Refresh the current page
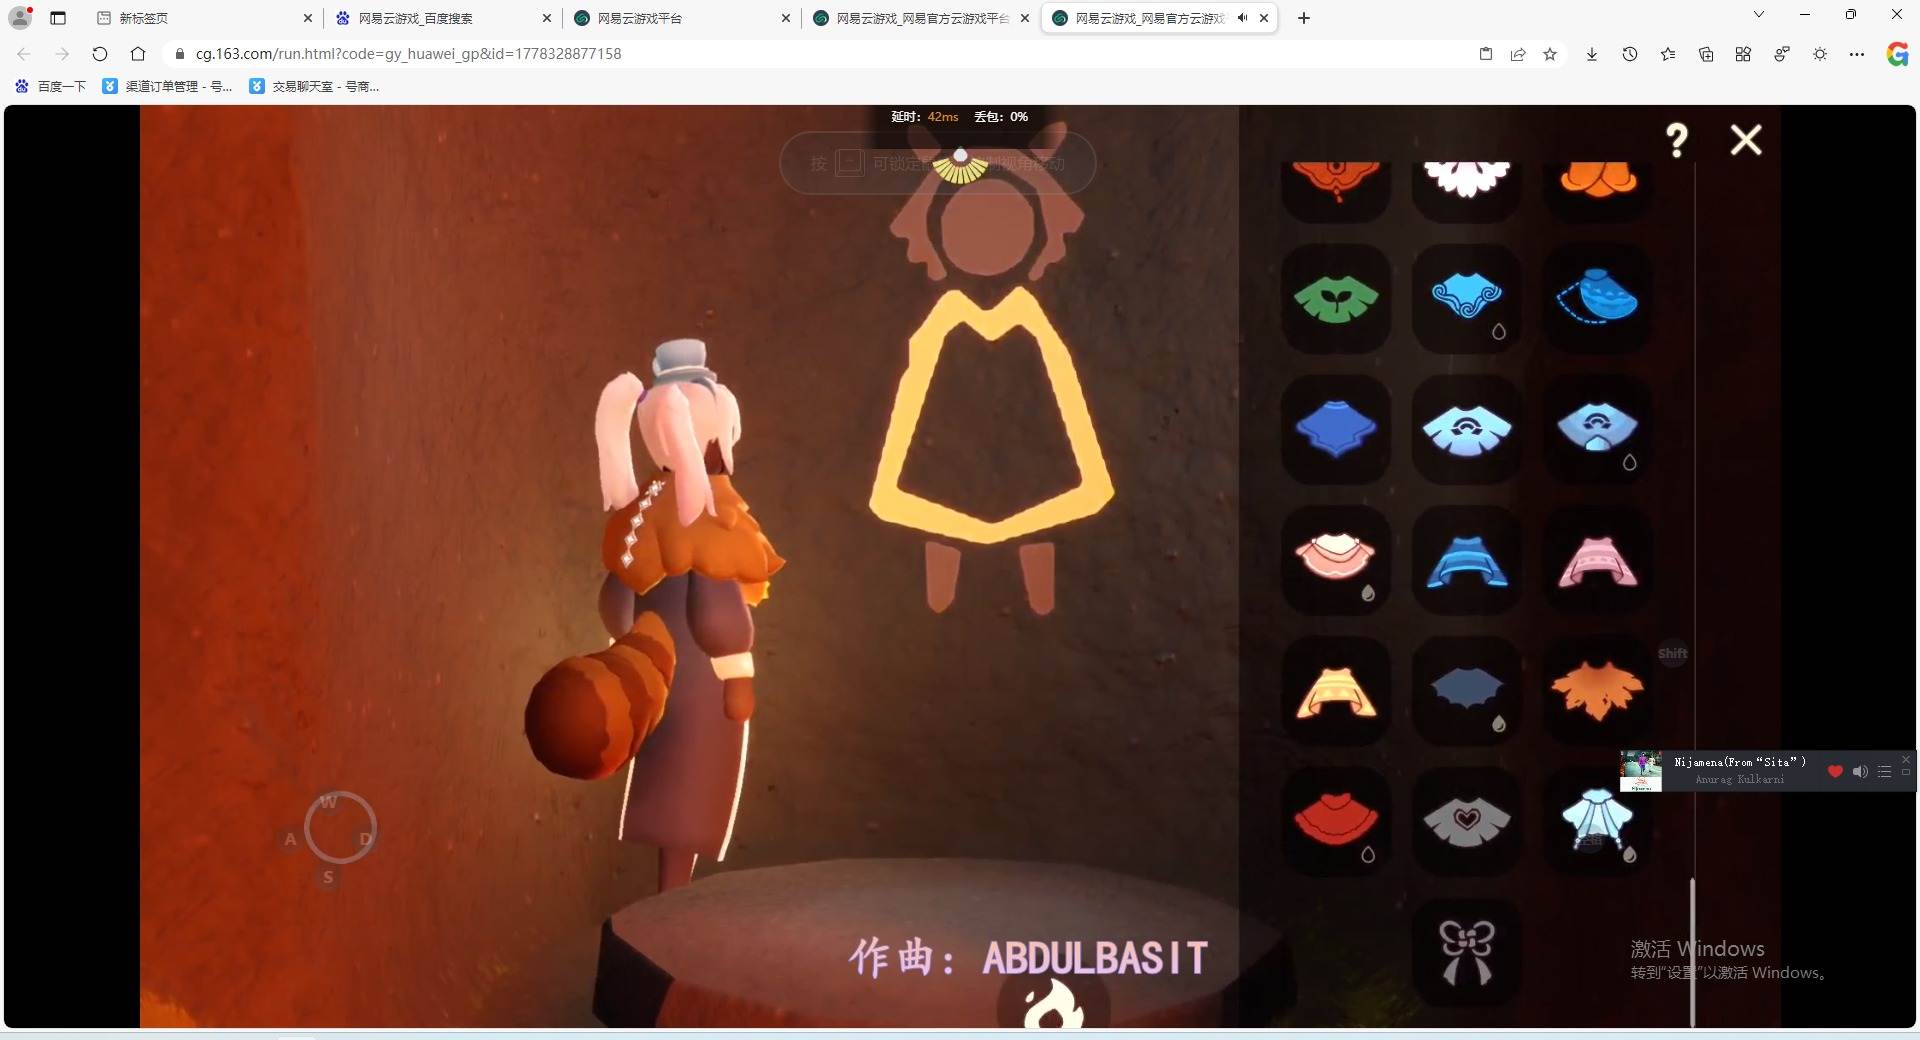The width and height of the screenshot is (1920, 1040). (x=100, y=54)
